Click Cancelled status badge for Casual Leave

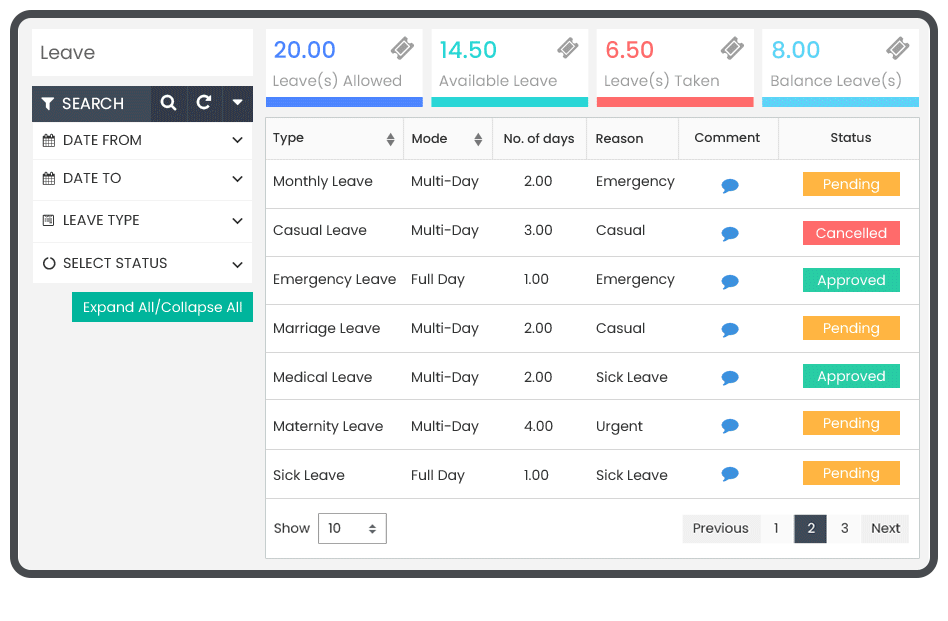click(x=851, y=233)
